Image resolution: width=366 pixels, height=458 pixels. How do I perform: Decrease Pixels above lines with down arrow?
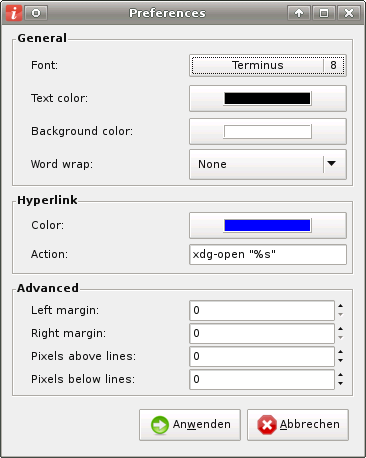(x=340, y=361)
